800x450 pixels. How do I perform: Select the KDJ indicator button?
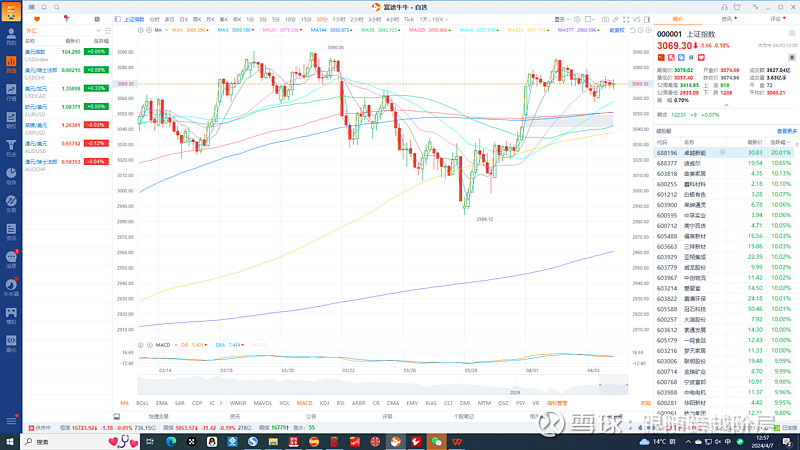pos(324,403)
